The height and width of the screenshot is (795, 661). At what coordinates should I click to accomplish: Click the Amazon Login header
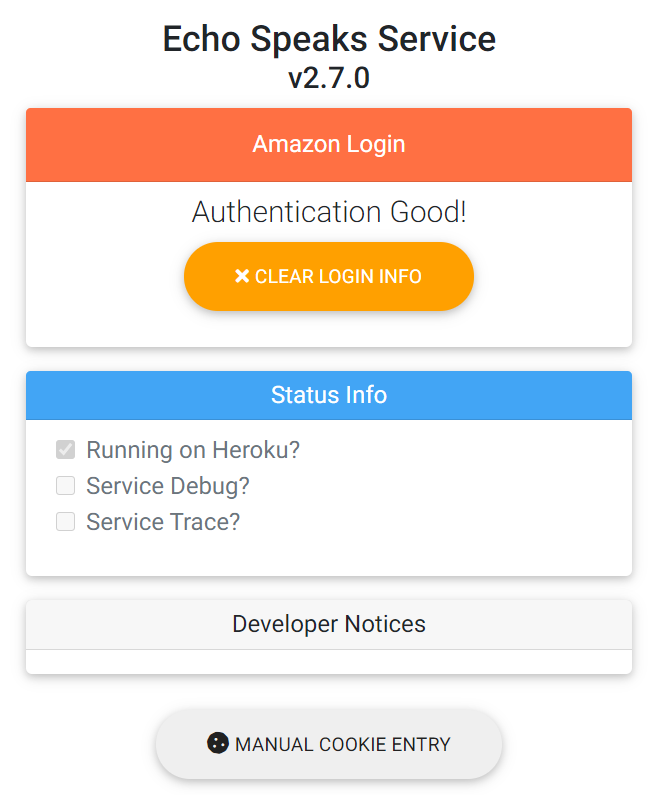pos(329,144)
